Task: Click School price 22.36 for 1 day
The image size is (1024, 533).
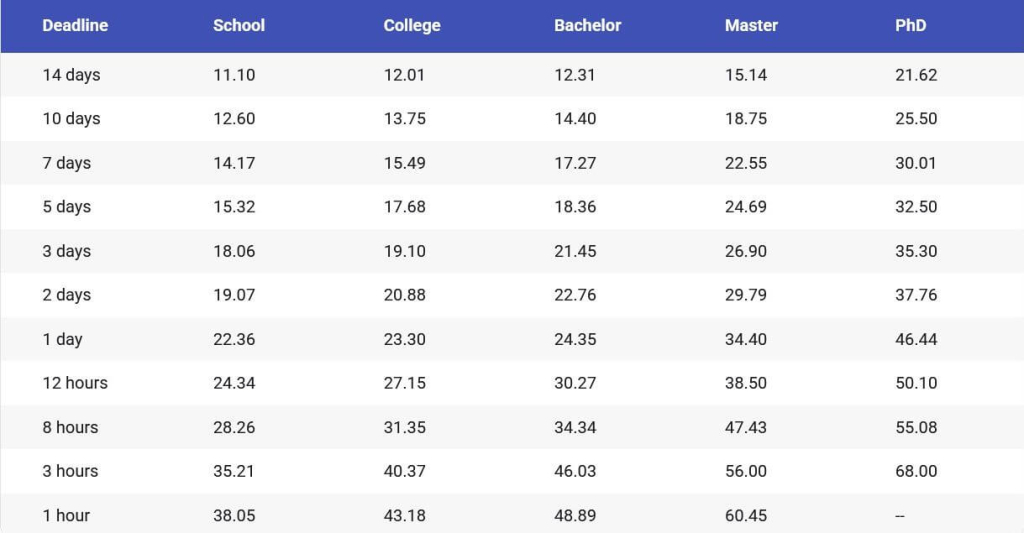Action: point(234,339)
